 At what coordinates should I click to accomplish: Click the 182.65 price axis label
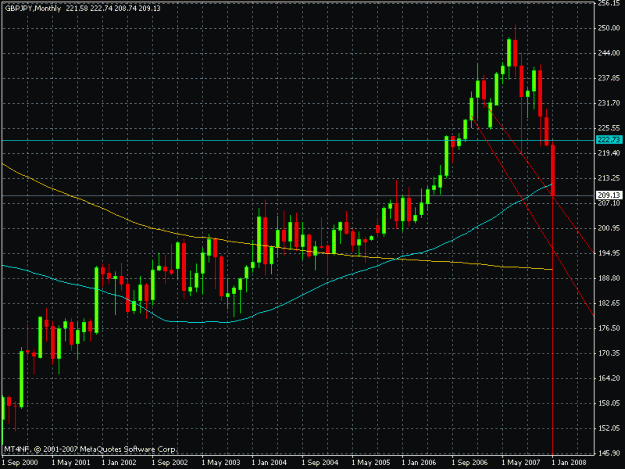tap(609, 303)
